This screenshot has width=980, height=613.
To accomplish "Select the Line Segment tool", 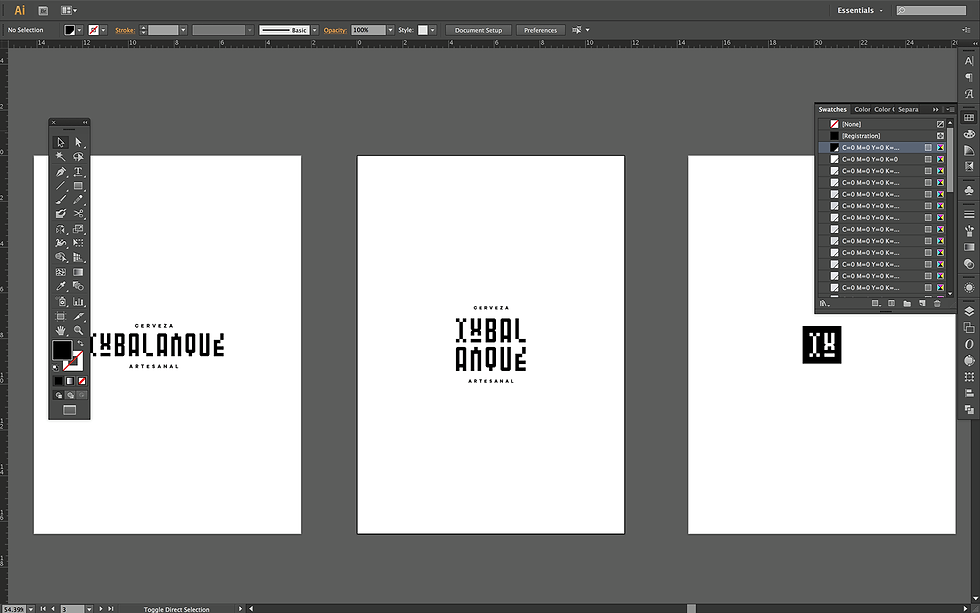I will 61,186.
